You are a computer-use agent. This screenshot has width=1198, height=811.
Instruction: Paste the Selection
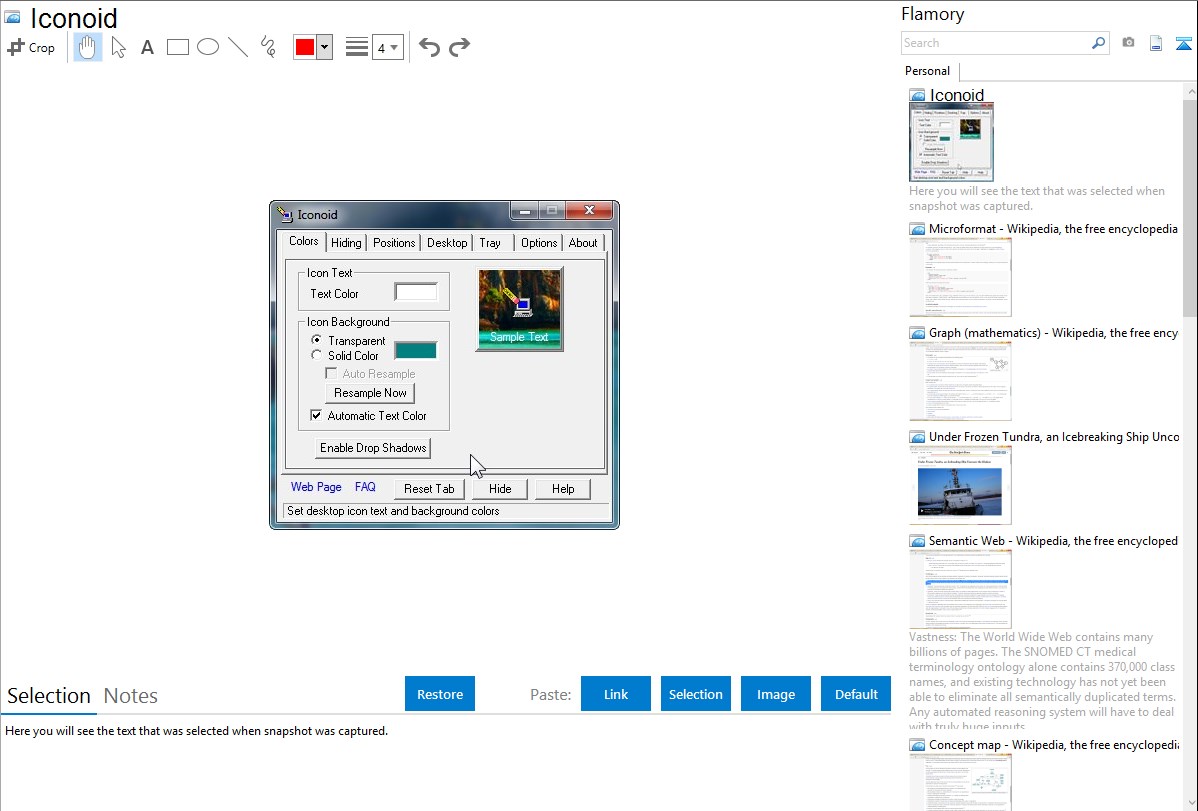[x=695, y=694]
